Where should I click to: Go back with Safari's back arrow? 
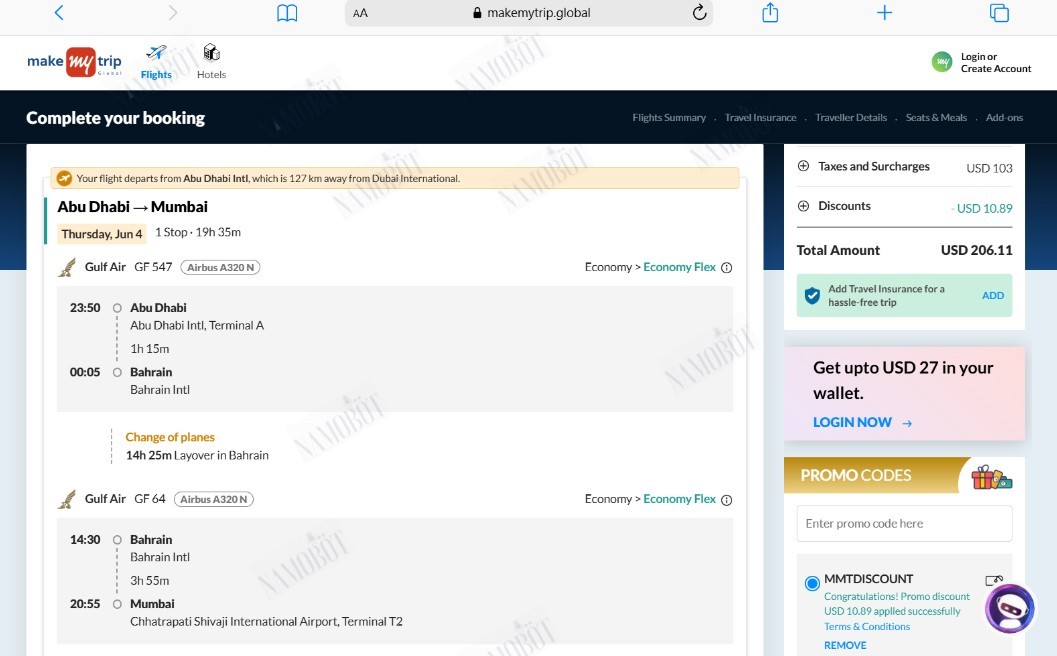(x=59, y=13)
